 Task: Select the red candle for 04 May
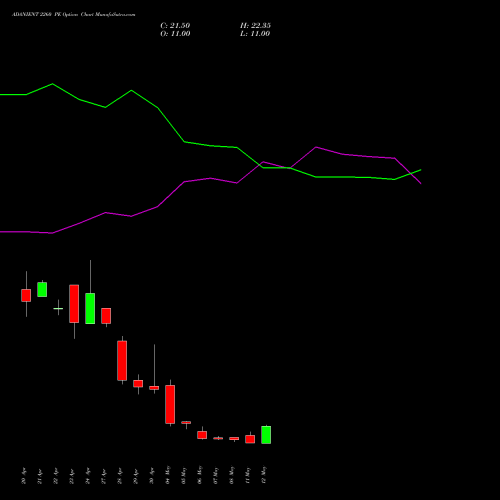click(170, 404)
